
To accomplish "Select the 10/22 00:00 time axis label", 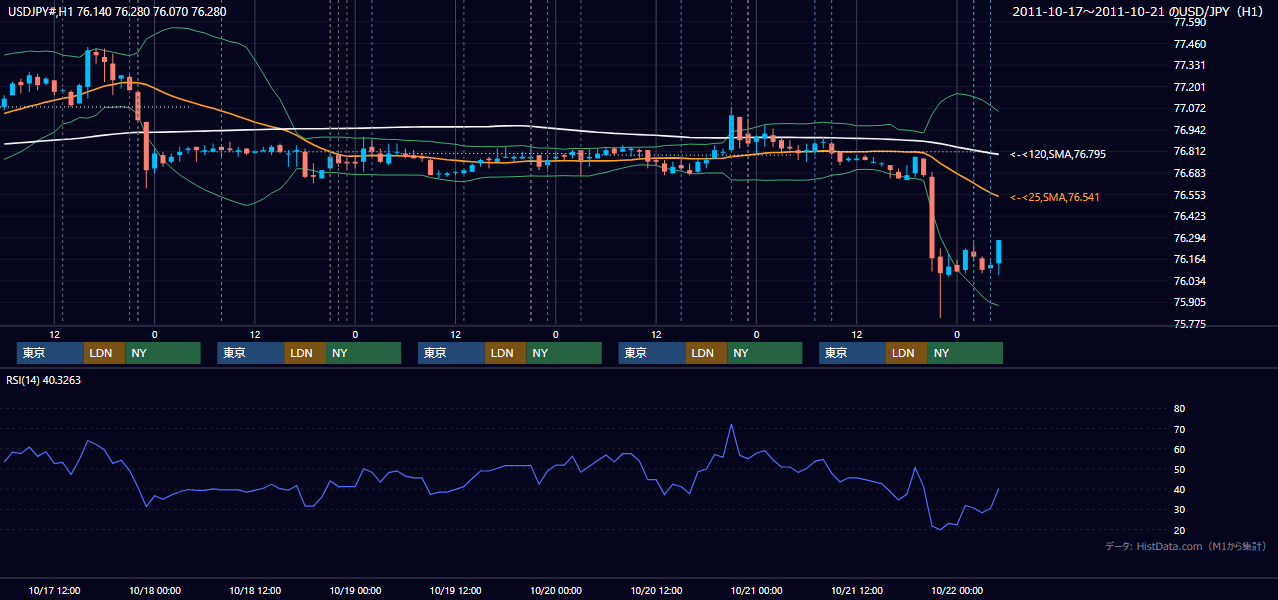I will pyautogui.click(x=957, y=590).
